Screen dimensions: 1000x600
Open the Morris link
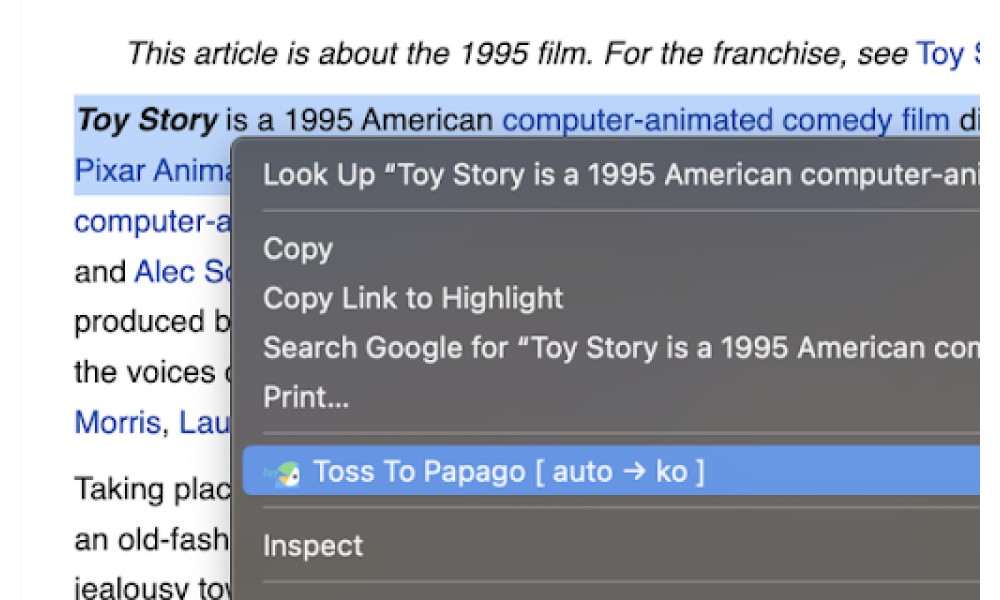(x=117, y=422)
